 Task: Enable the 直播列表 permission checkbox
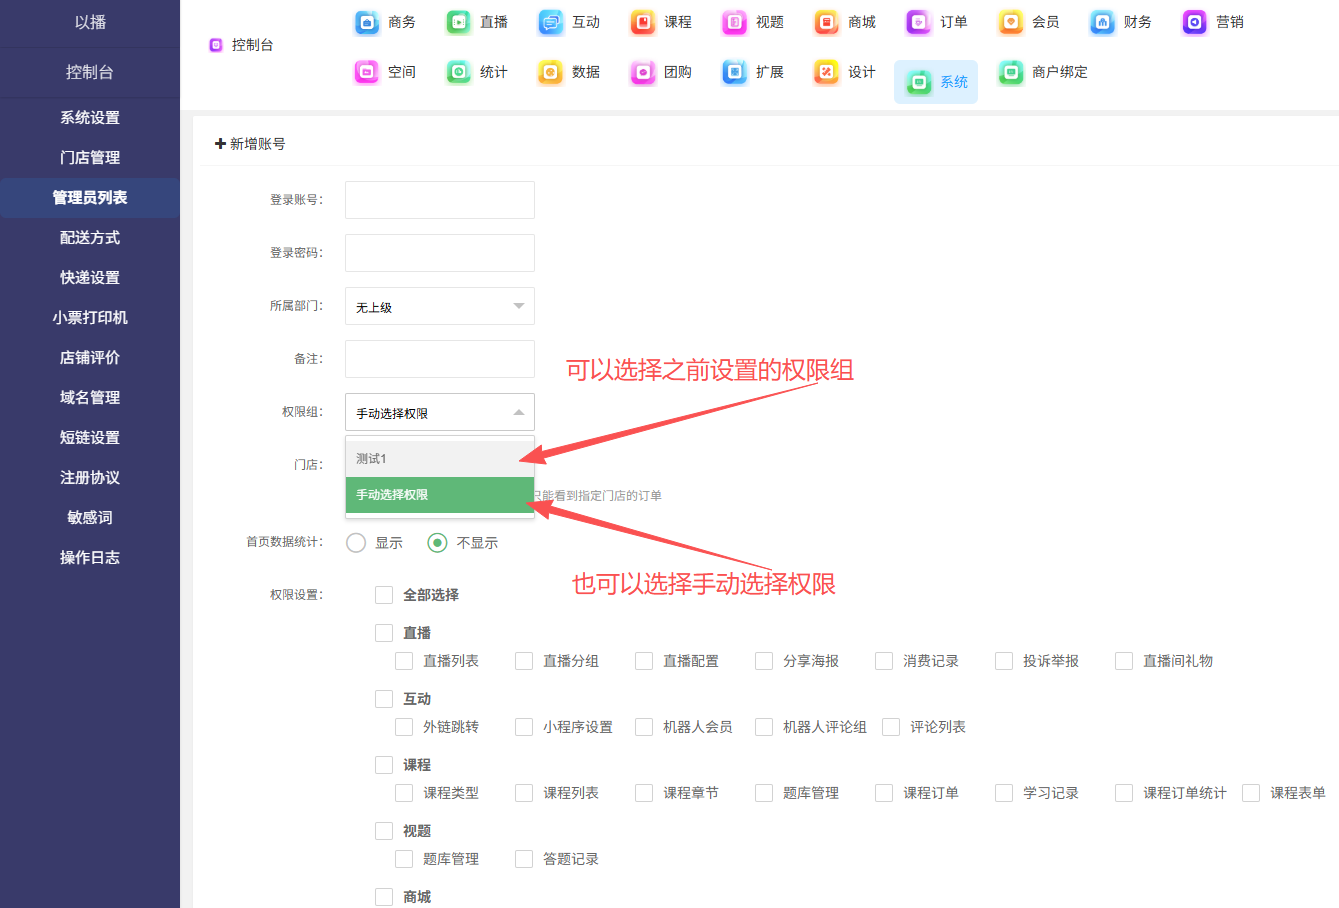404,661
